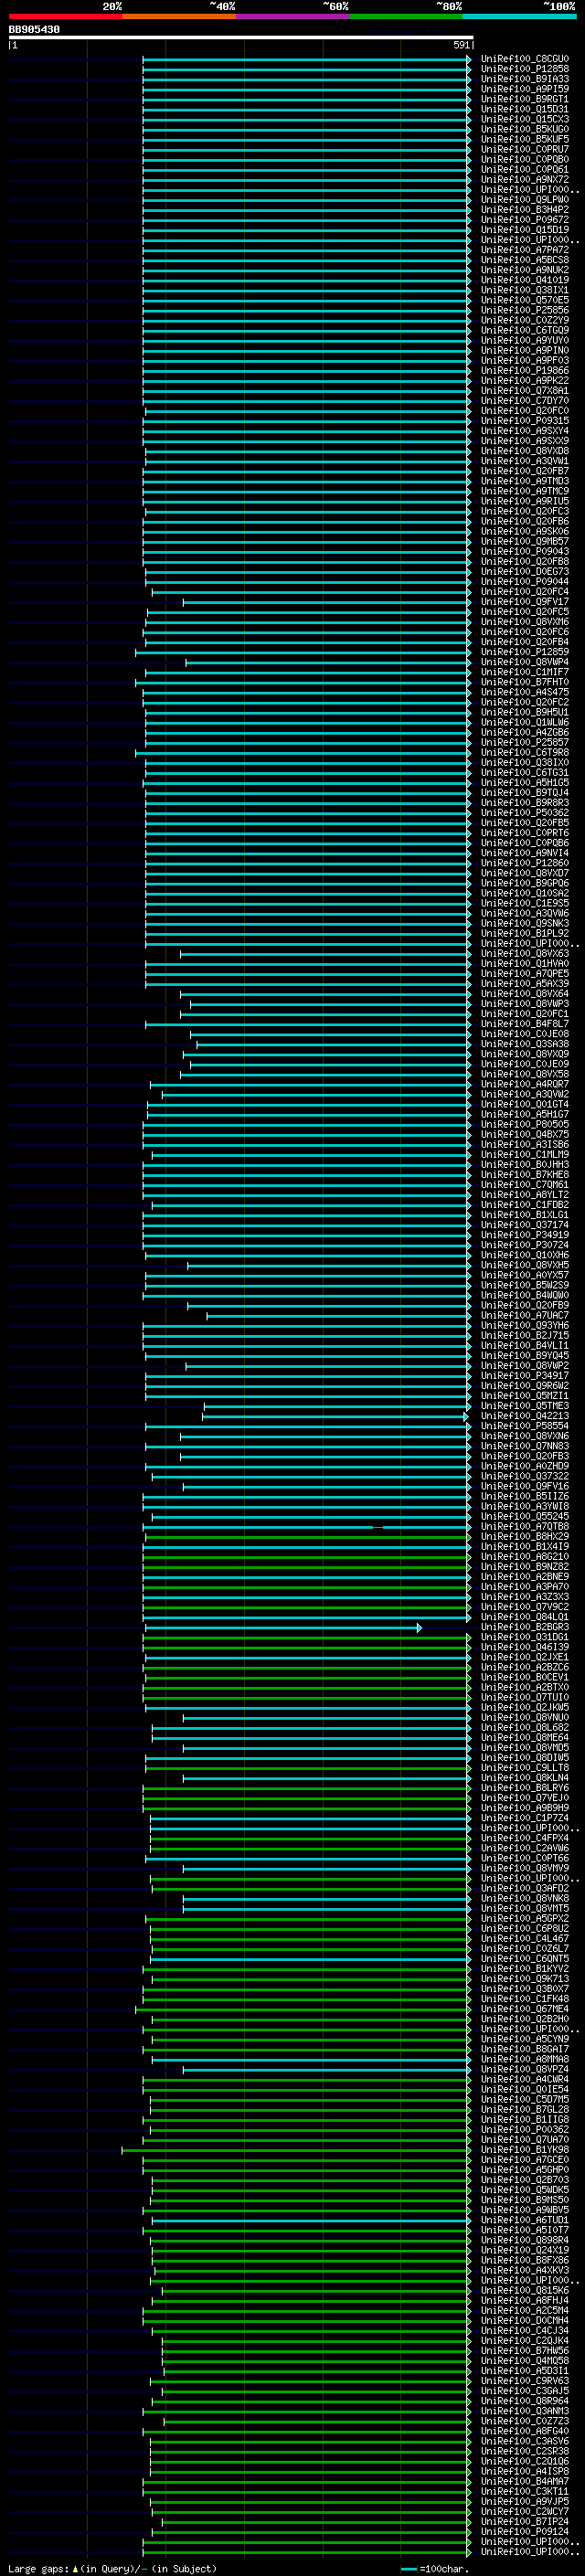The width and height of the screenshot is (585, 2576).
Task: Click hit UniRef100_C6TGQ9
Action: 525,330
